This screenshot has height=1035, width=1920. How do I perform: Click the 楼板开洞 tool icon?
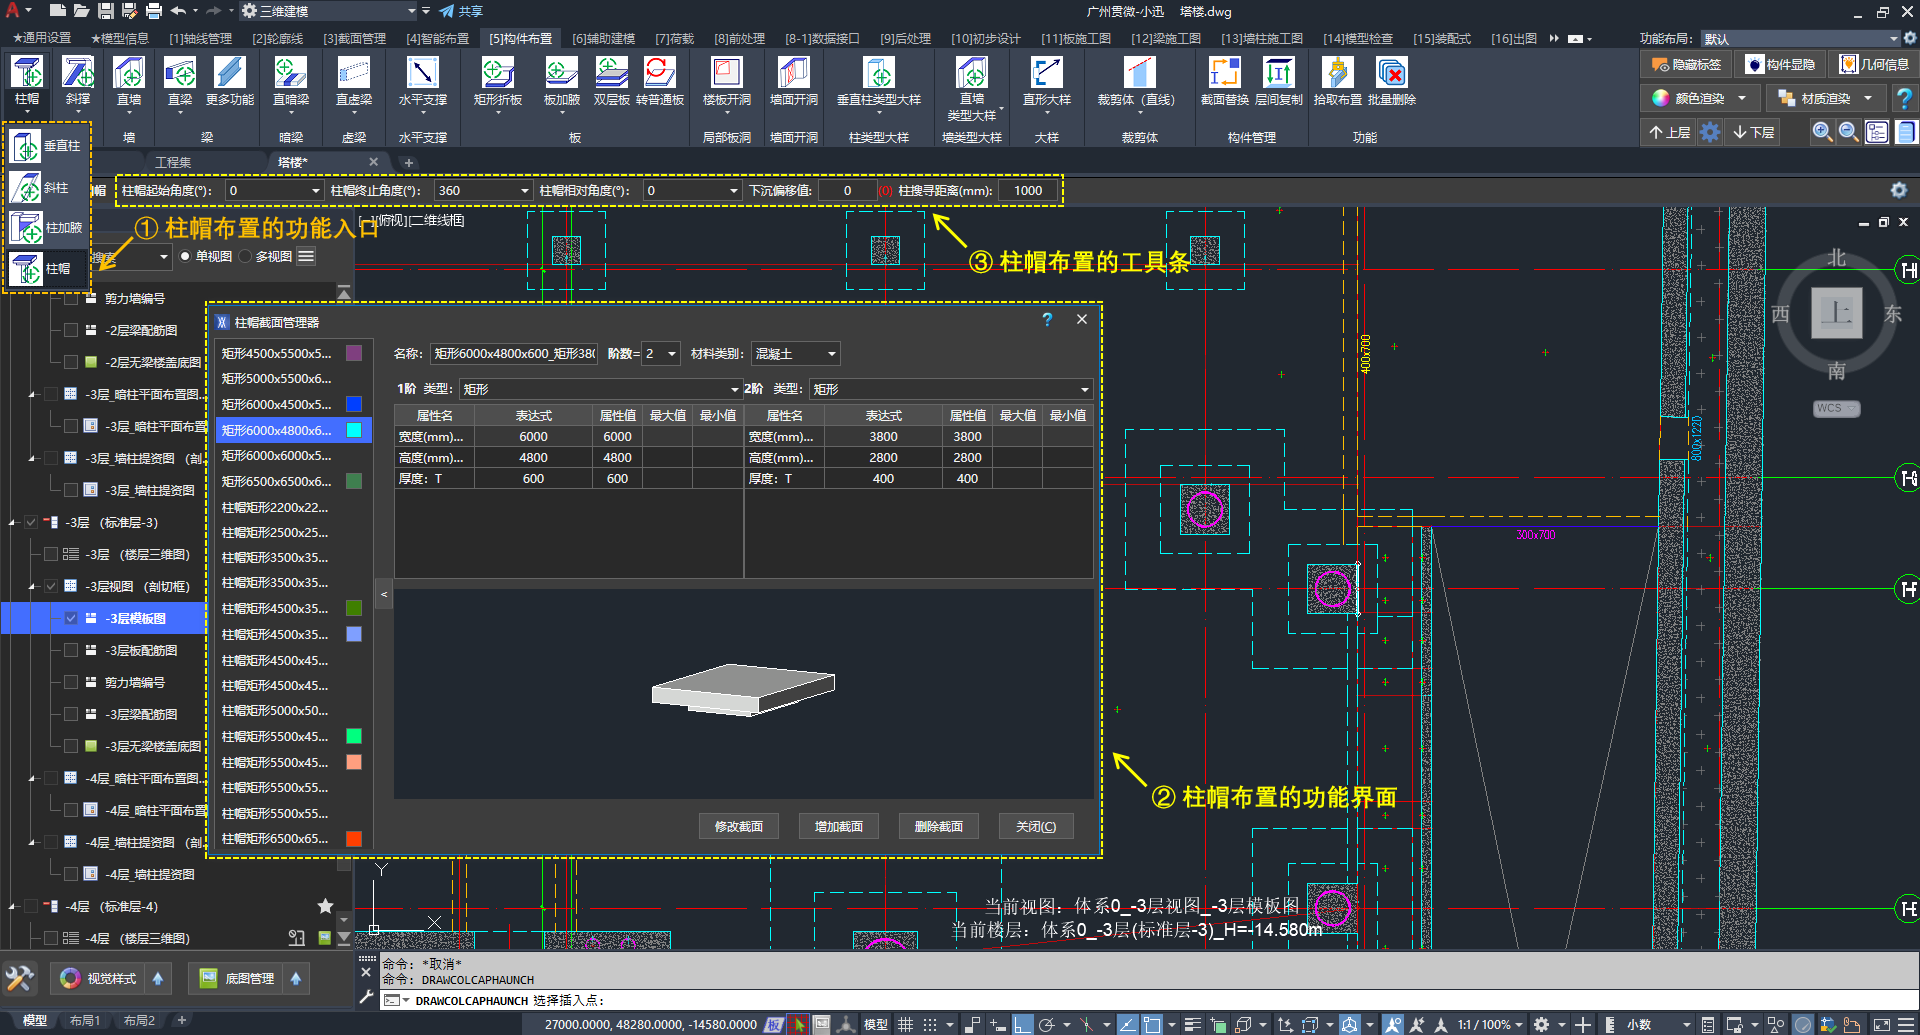[x=727, y=73]
